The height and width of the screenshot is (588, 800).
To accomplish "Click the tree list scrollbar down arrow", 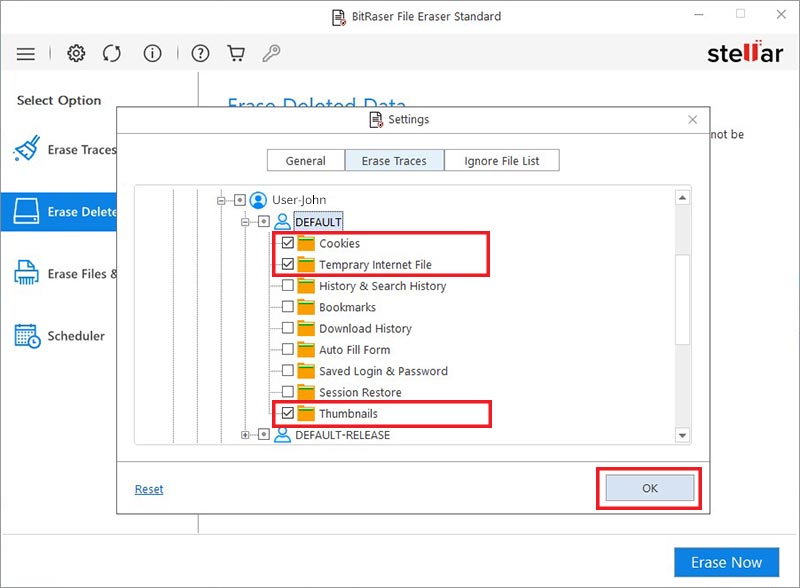I will point(683,435).
